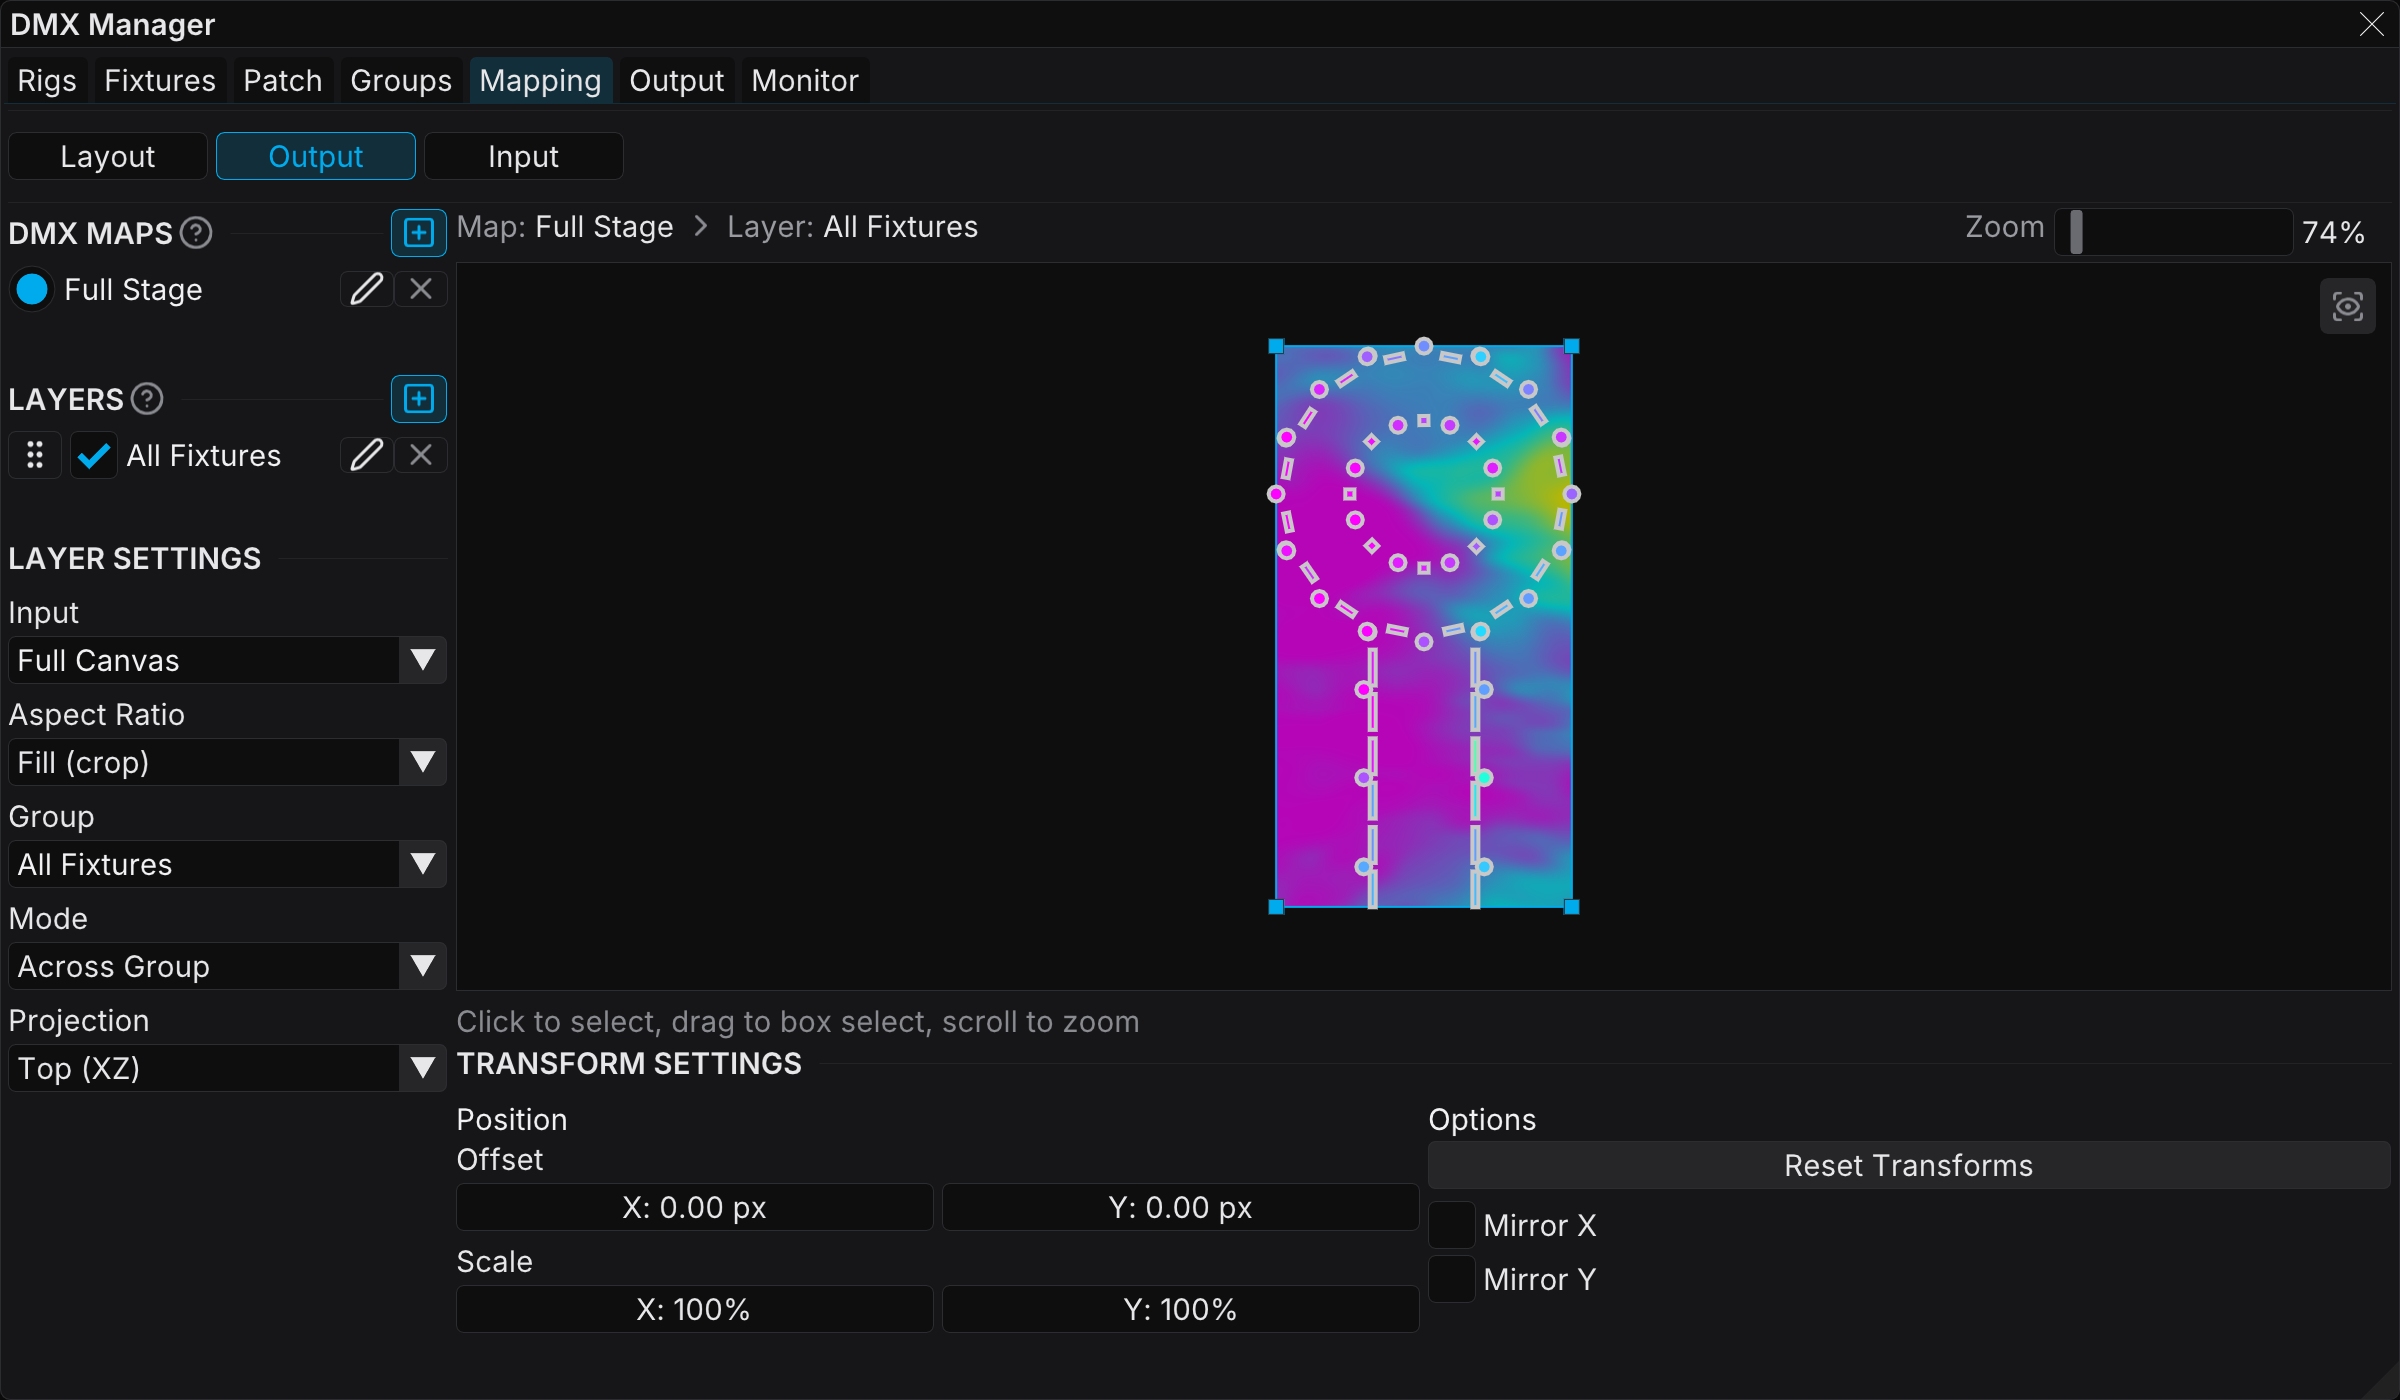The width and height of the screenshot is (2400, 1400).
Task: Select the Output sub-view button
Action: (x=316, y=156)
